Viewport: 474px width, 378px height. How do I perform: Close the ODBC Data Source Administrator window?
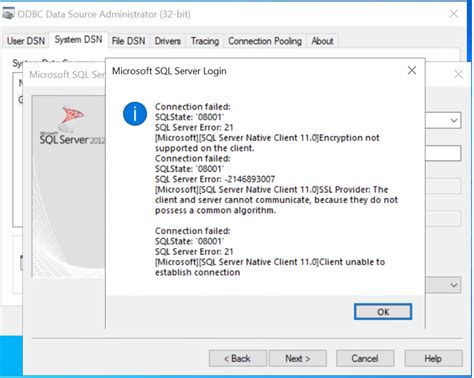453,14
